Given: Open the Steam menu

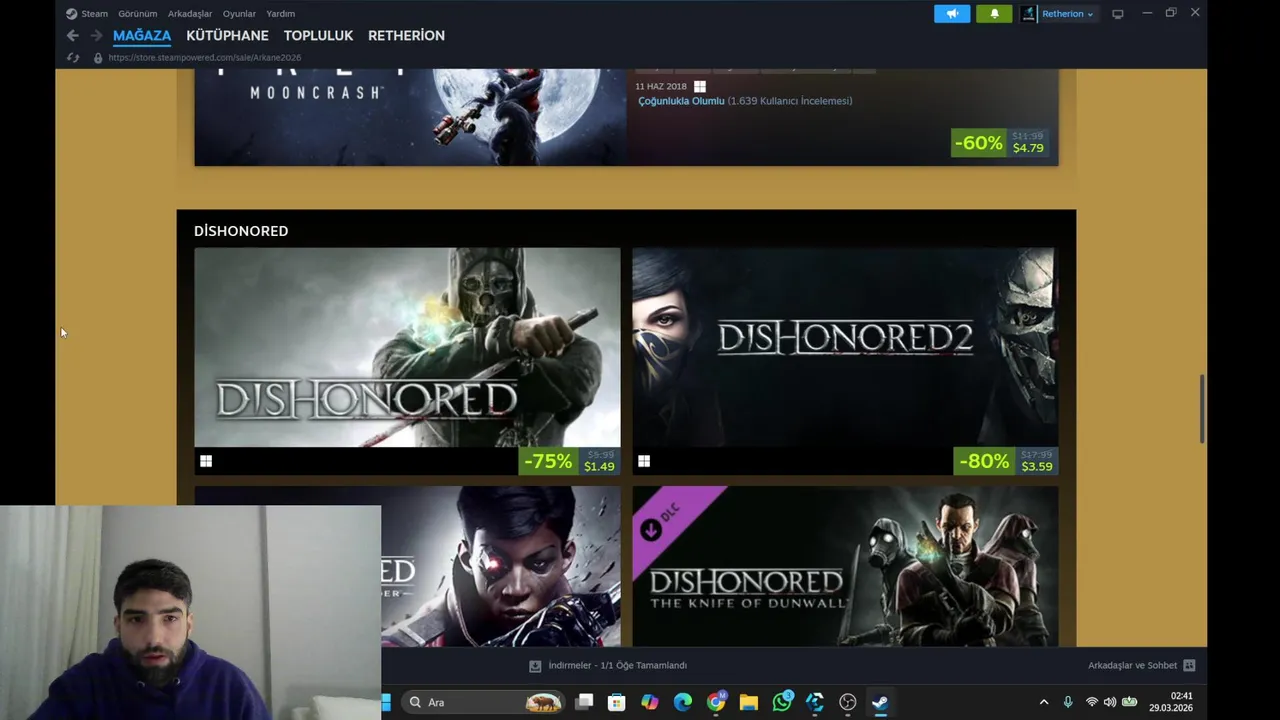Looking at the screenshot, I should click(95, 14).
